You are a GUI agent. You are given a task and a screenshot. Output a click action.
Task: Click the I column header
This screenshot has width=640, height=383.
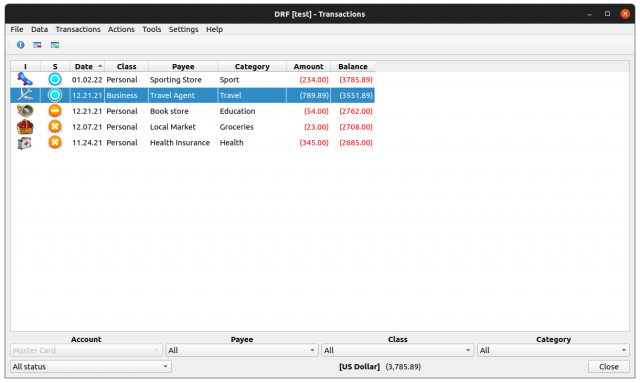tap(25, 67)
